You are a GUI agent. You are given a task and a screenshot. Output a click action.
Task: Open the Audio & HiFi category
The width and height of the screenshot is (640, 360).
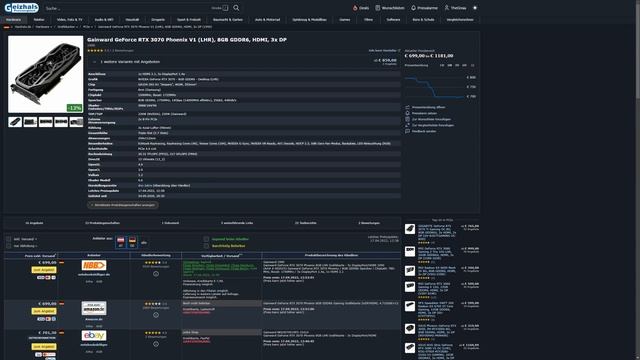click(x=104, y=20)
